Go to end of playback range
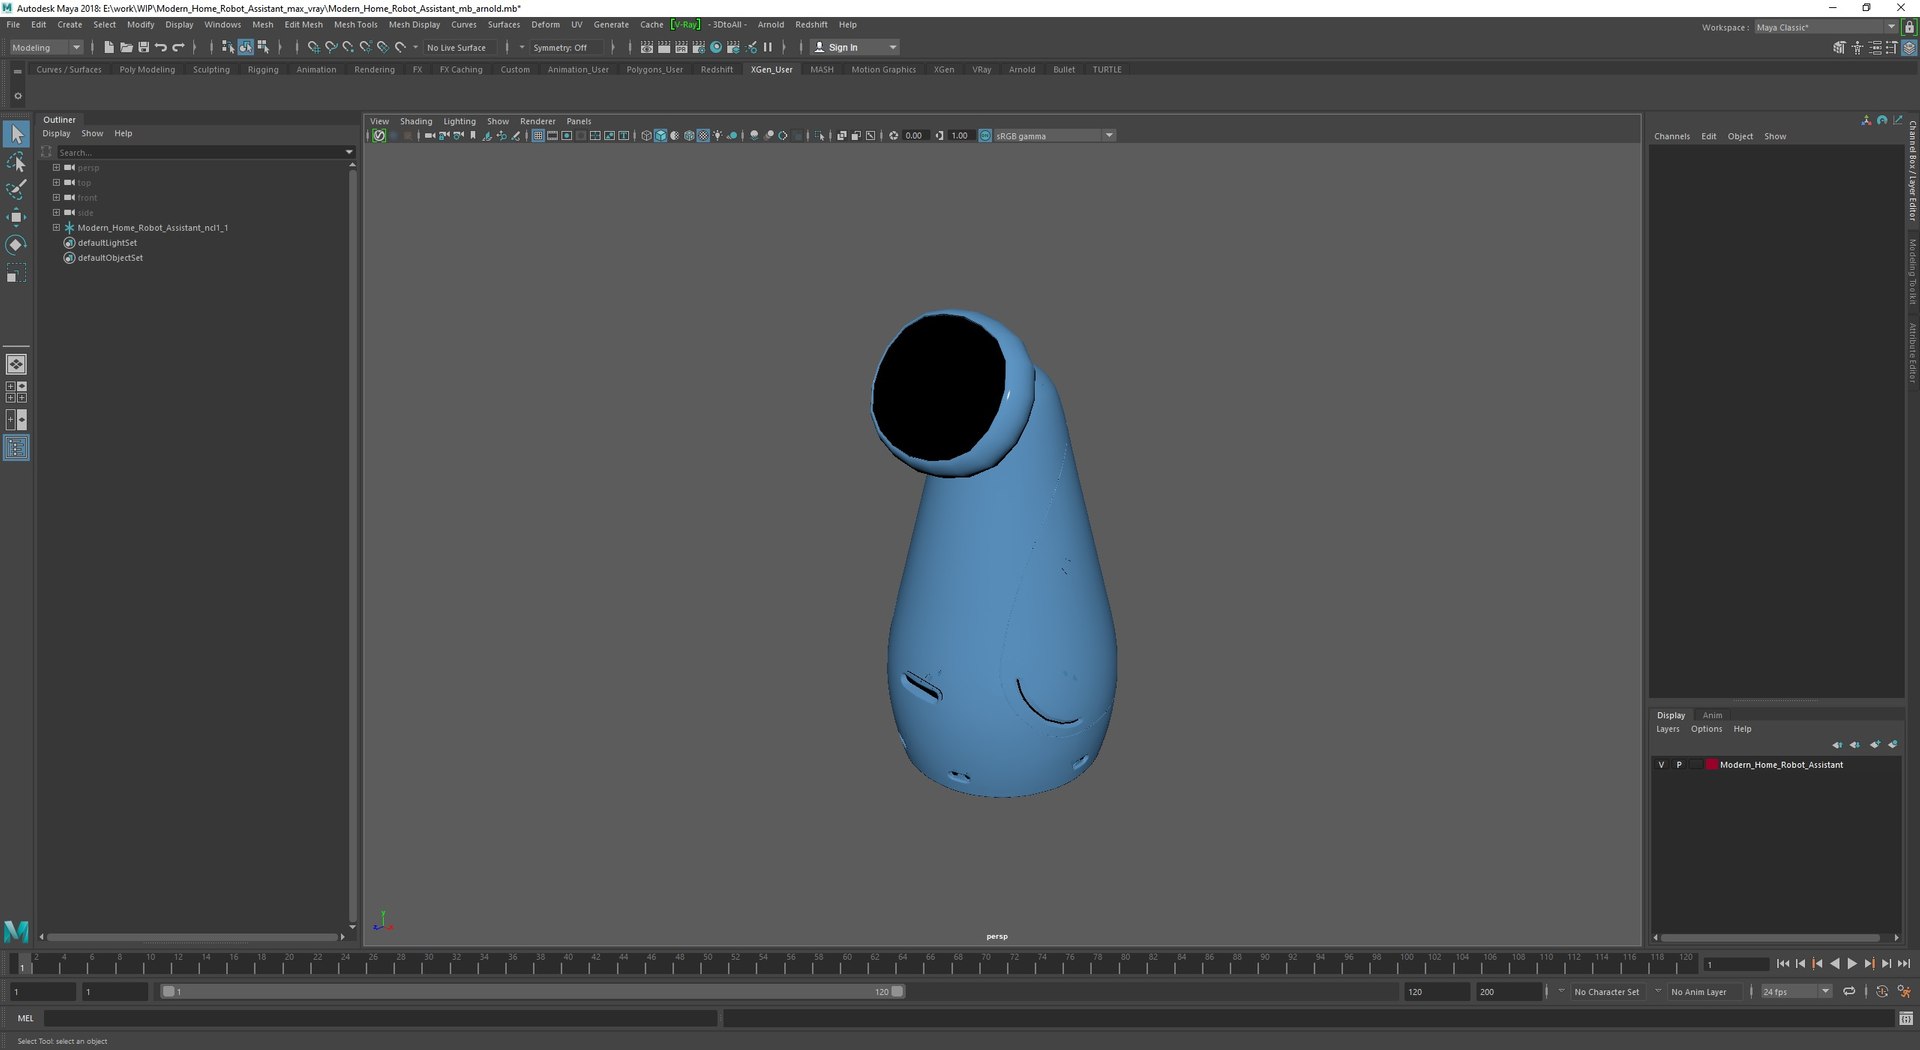1920x1050 pixels. point(1904,964)
